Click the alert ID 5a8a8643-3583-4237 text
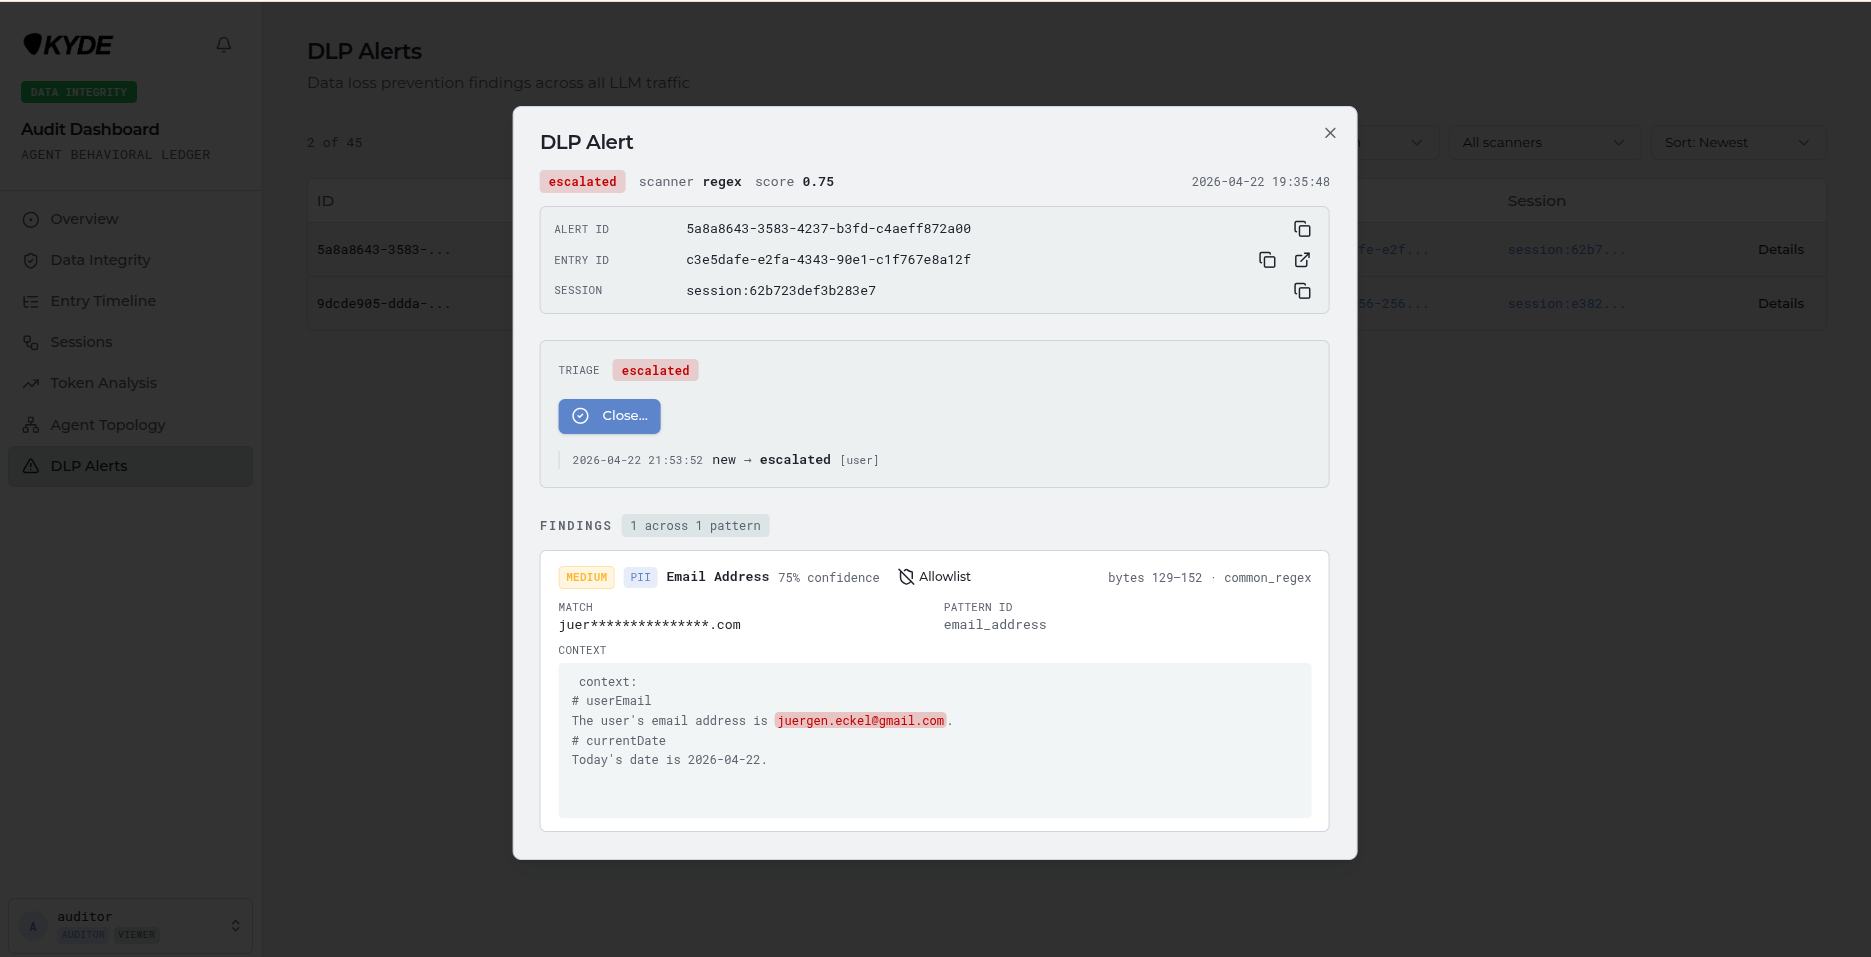 828,229
